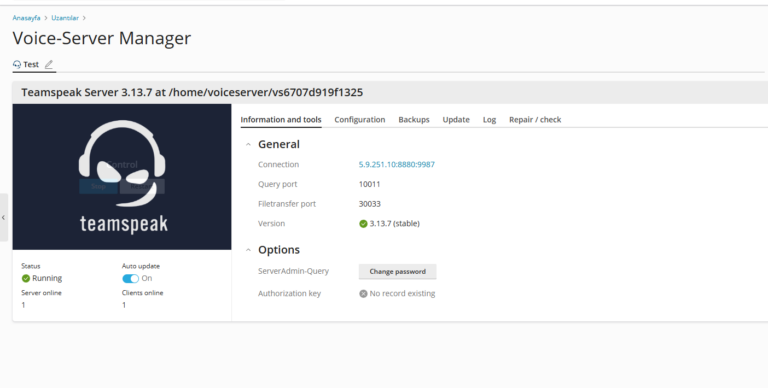Select the Test server tab
This screenshot has width=768, height=388.
click(31, 64)
